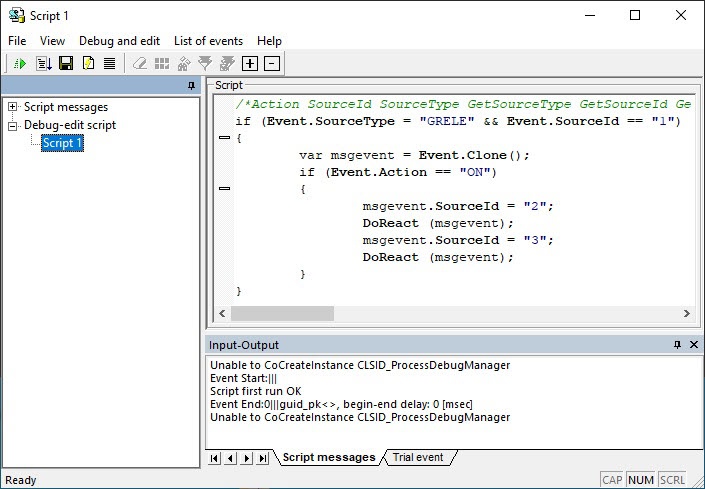Viewport: 705px width, 489px height.
Task: Click the floppy disk save icon
Action: [66, 64]
